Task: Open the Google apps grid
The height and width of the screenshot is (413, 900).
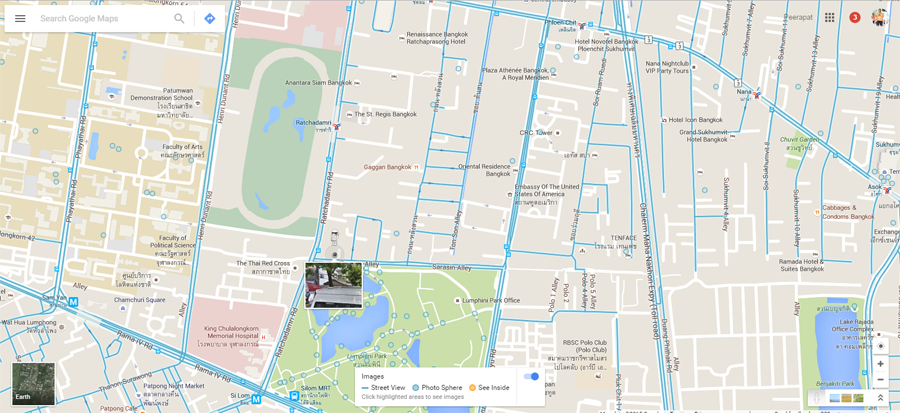Action: point(829,17)
